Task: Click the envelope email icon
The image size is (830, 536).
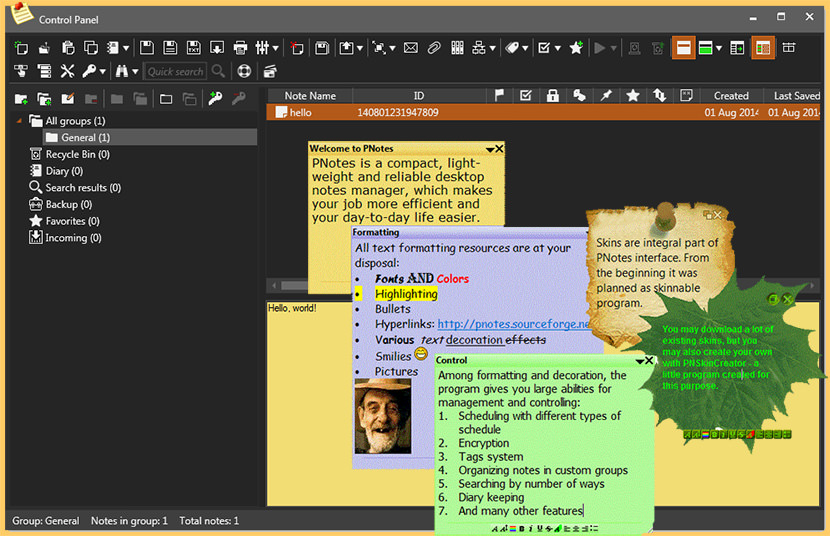Action: click(x=411, y=48)
